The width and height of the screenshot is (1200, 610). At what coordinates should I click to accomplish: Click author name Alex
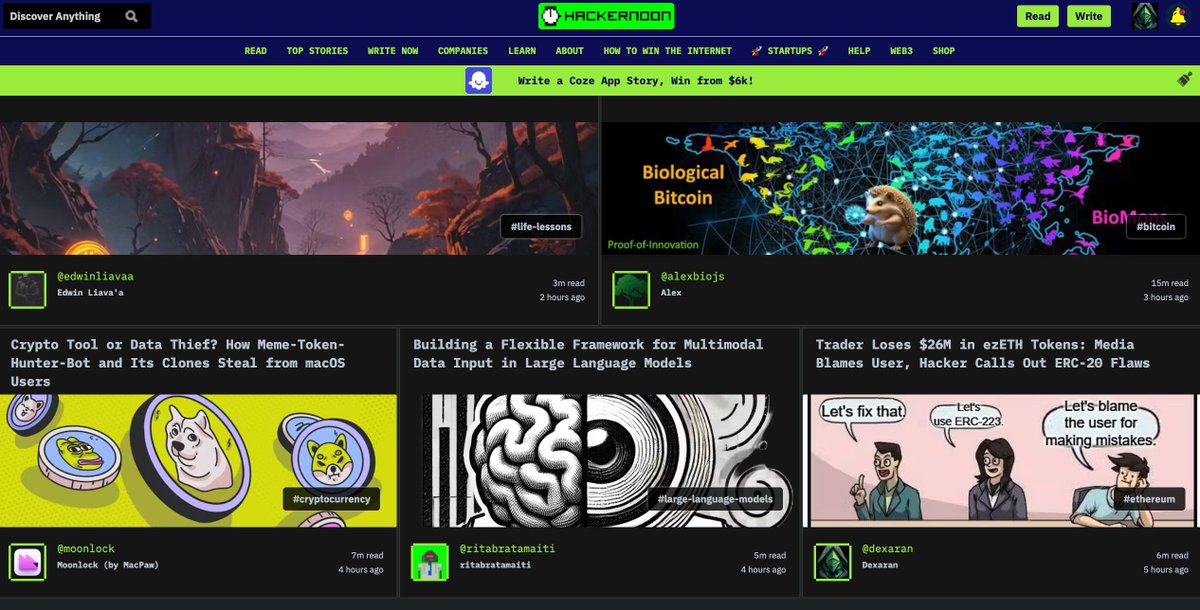pyautogui.click(x=670, y=293)
